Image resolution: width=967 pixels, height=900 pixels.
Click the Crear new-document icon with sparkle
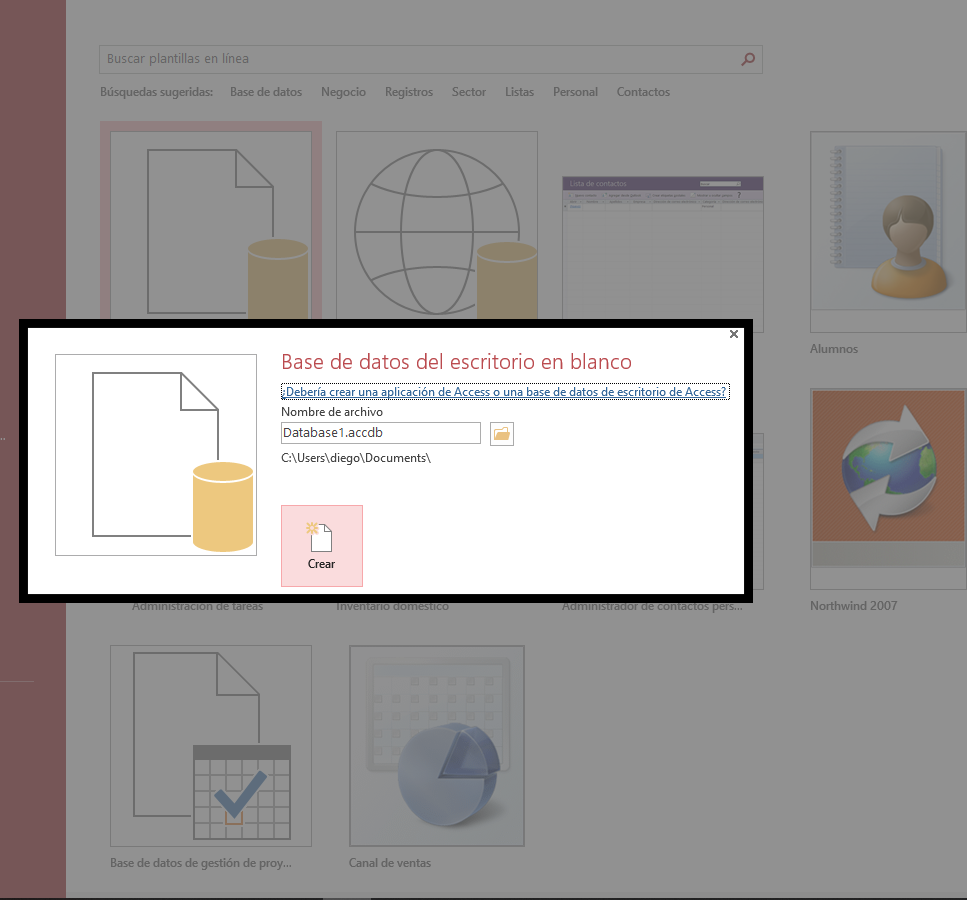tap(319, 537)
